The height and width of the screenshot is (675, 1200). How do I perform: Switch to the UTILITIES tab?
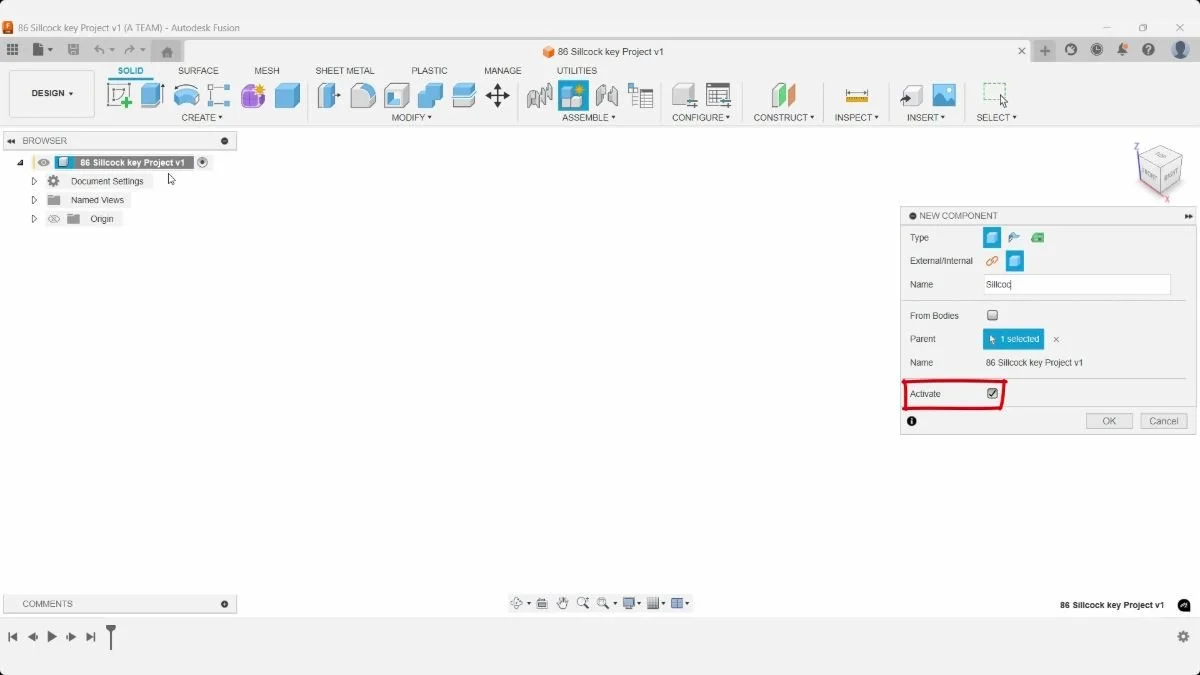[x=577, y=71]
